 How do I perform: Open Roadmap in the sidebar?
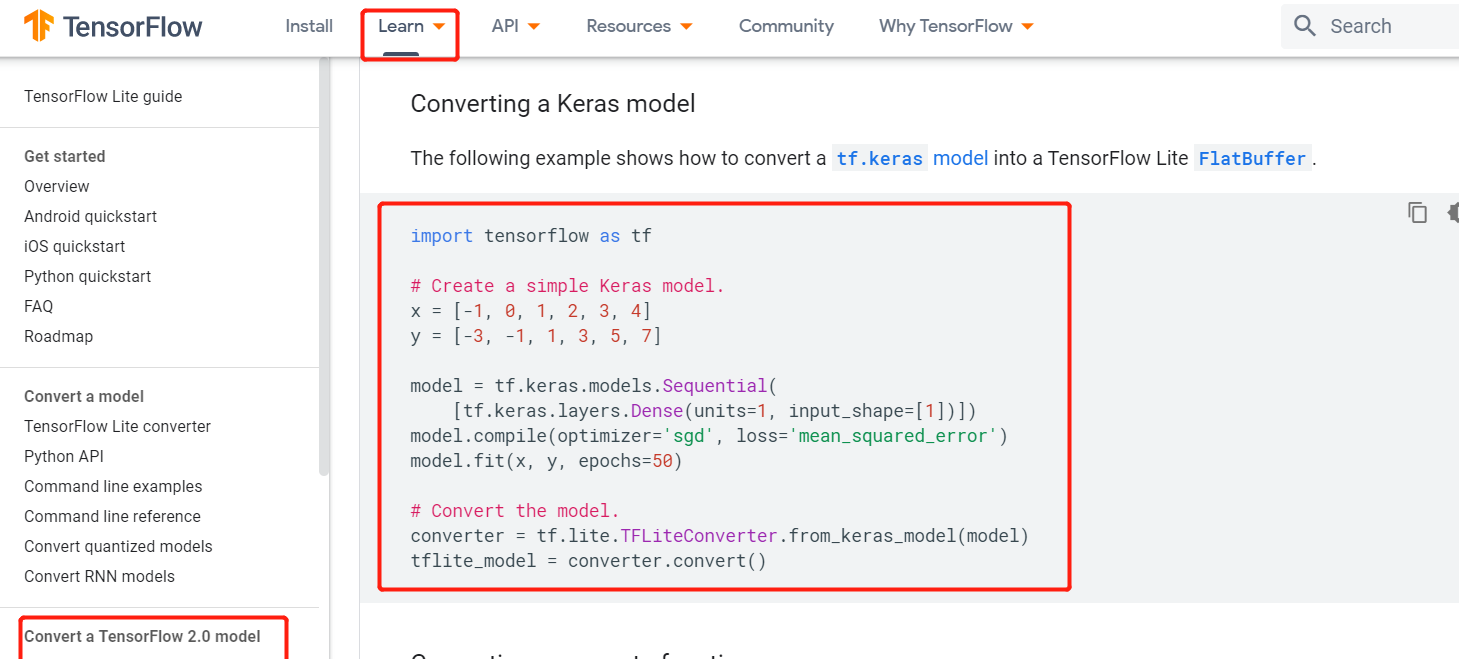click(58, 336)
